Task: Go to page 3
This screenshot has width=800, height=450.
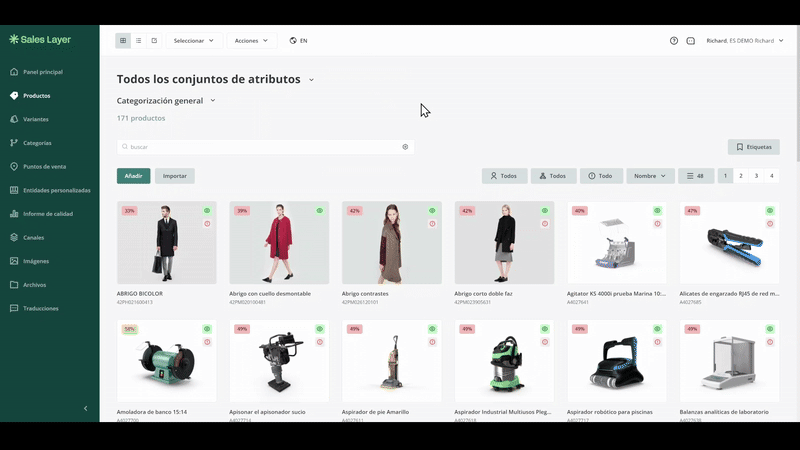Action: [756, 176]
